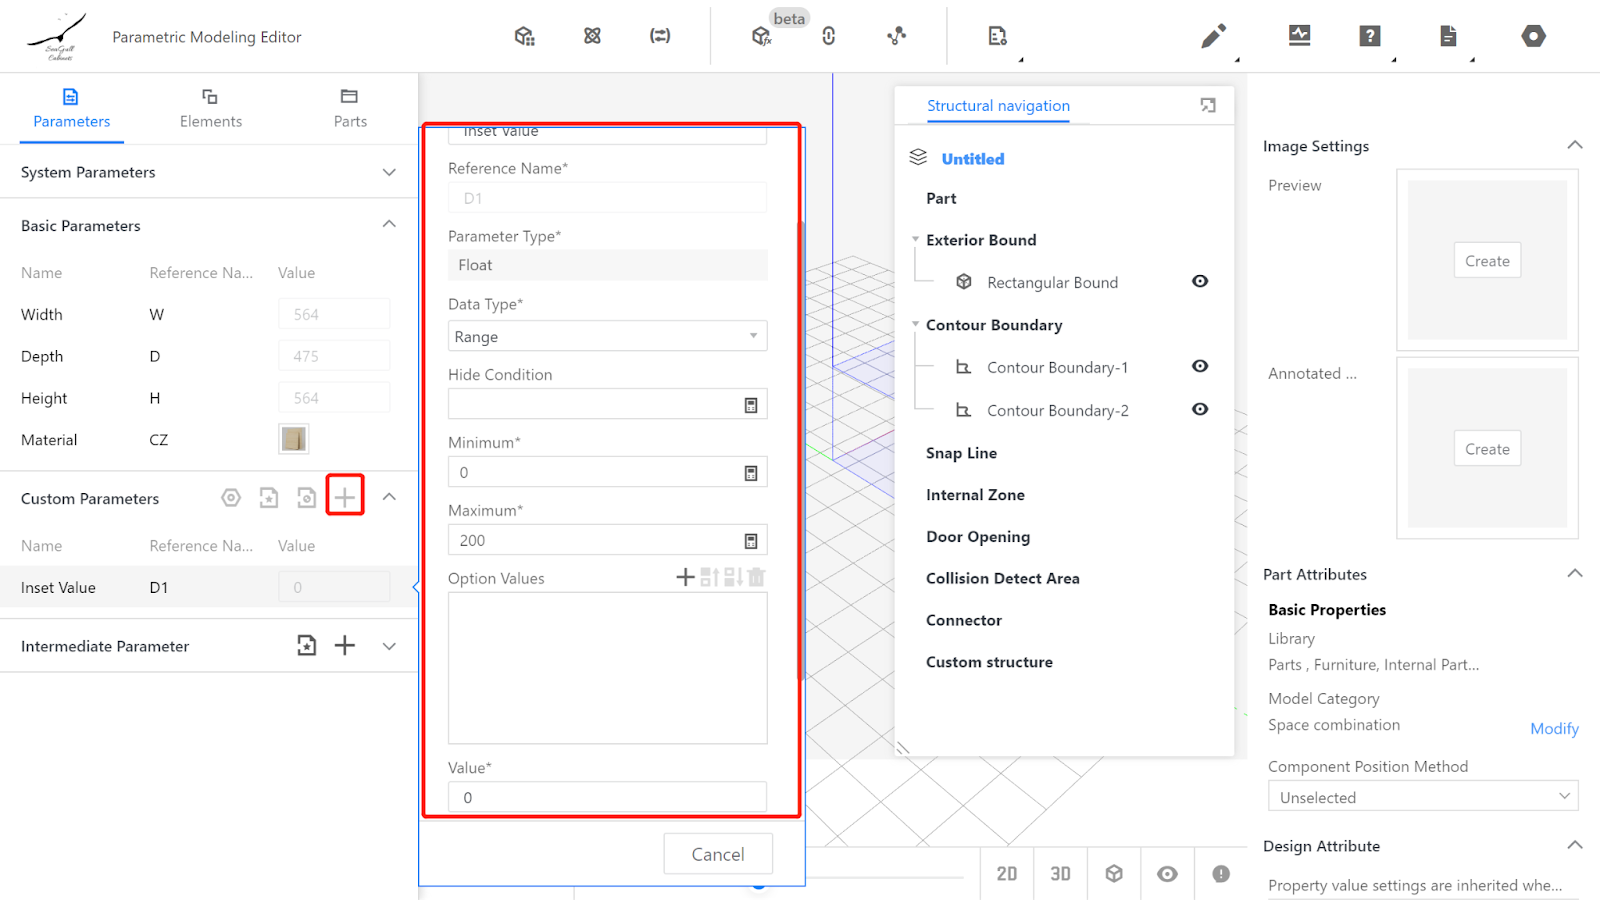Click the cube-with-grid icon in the top toolbar
Viewport: 1600px width, 900px height.
click(525, 36)
